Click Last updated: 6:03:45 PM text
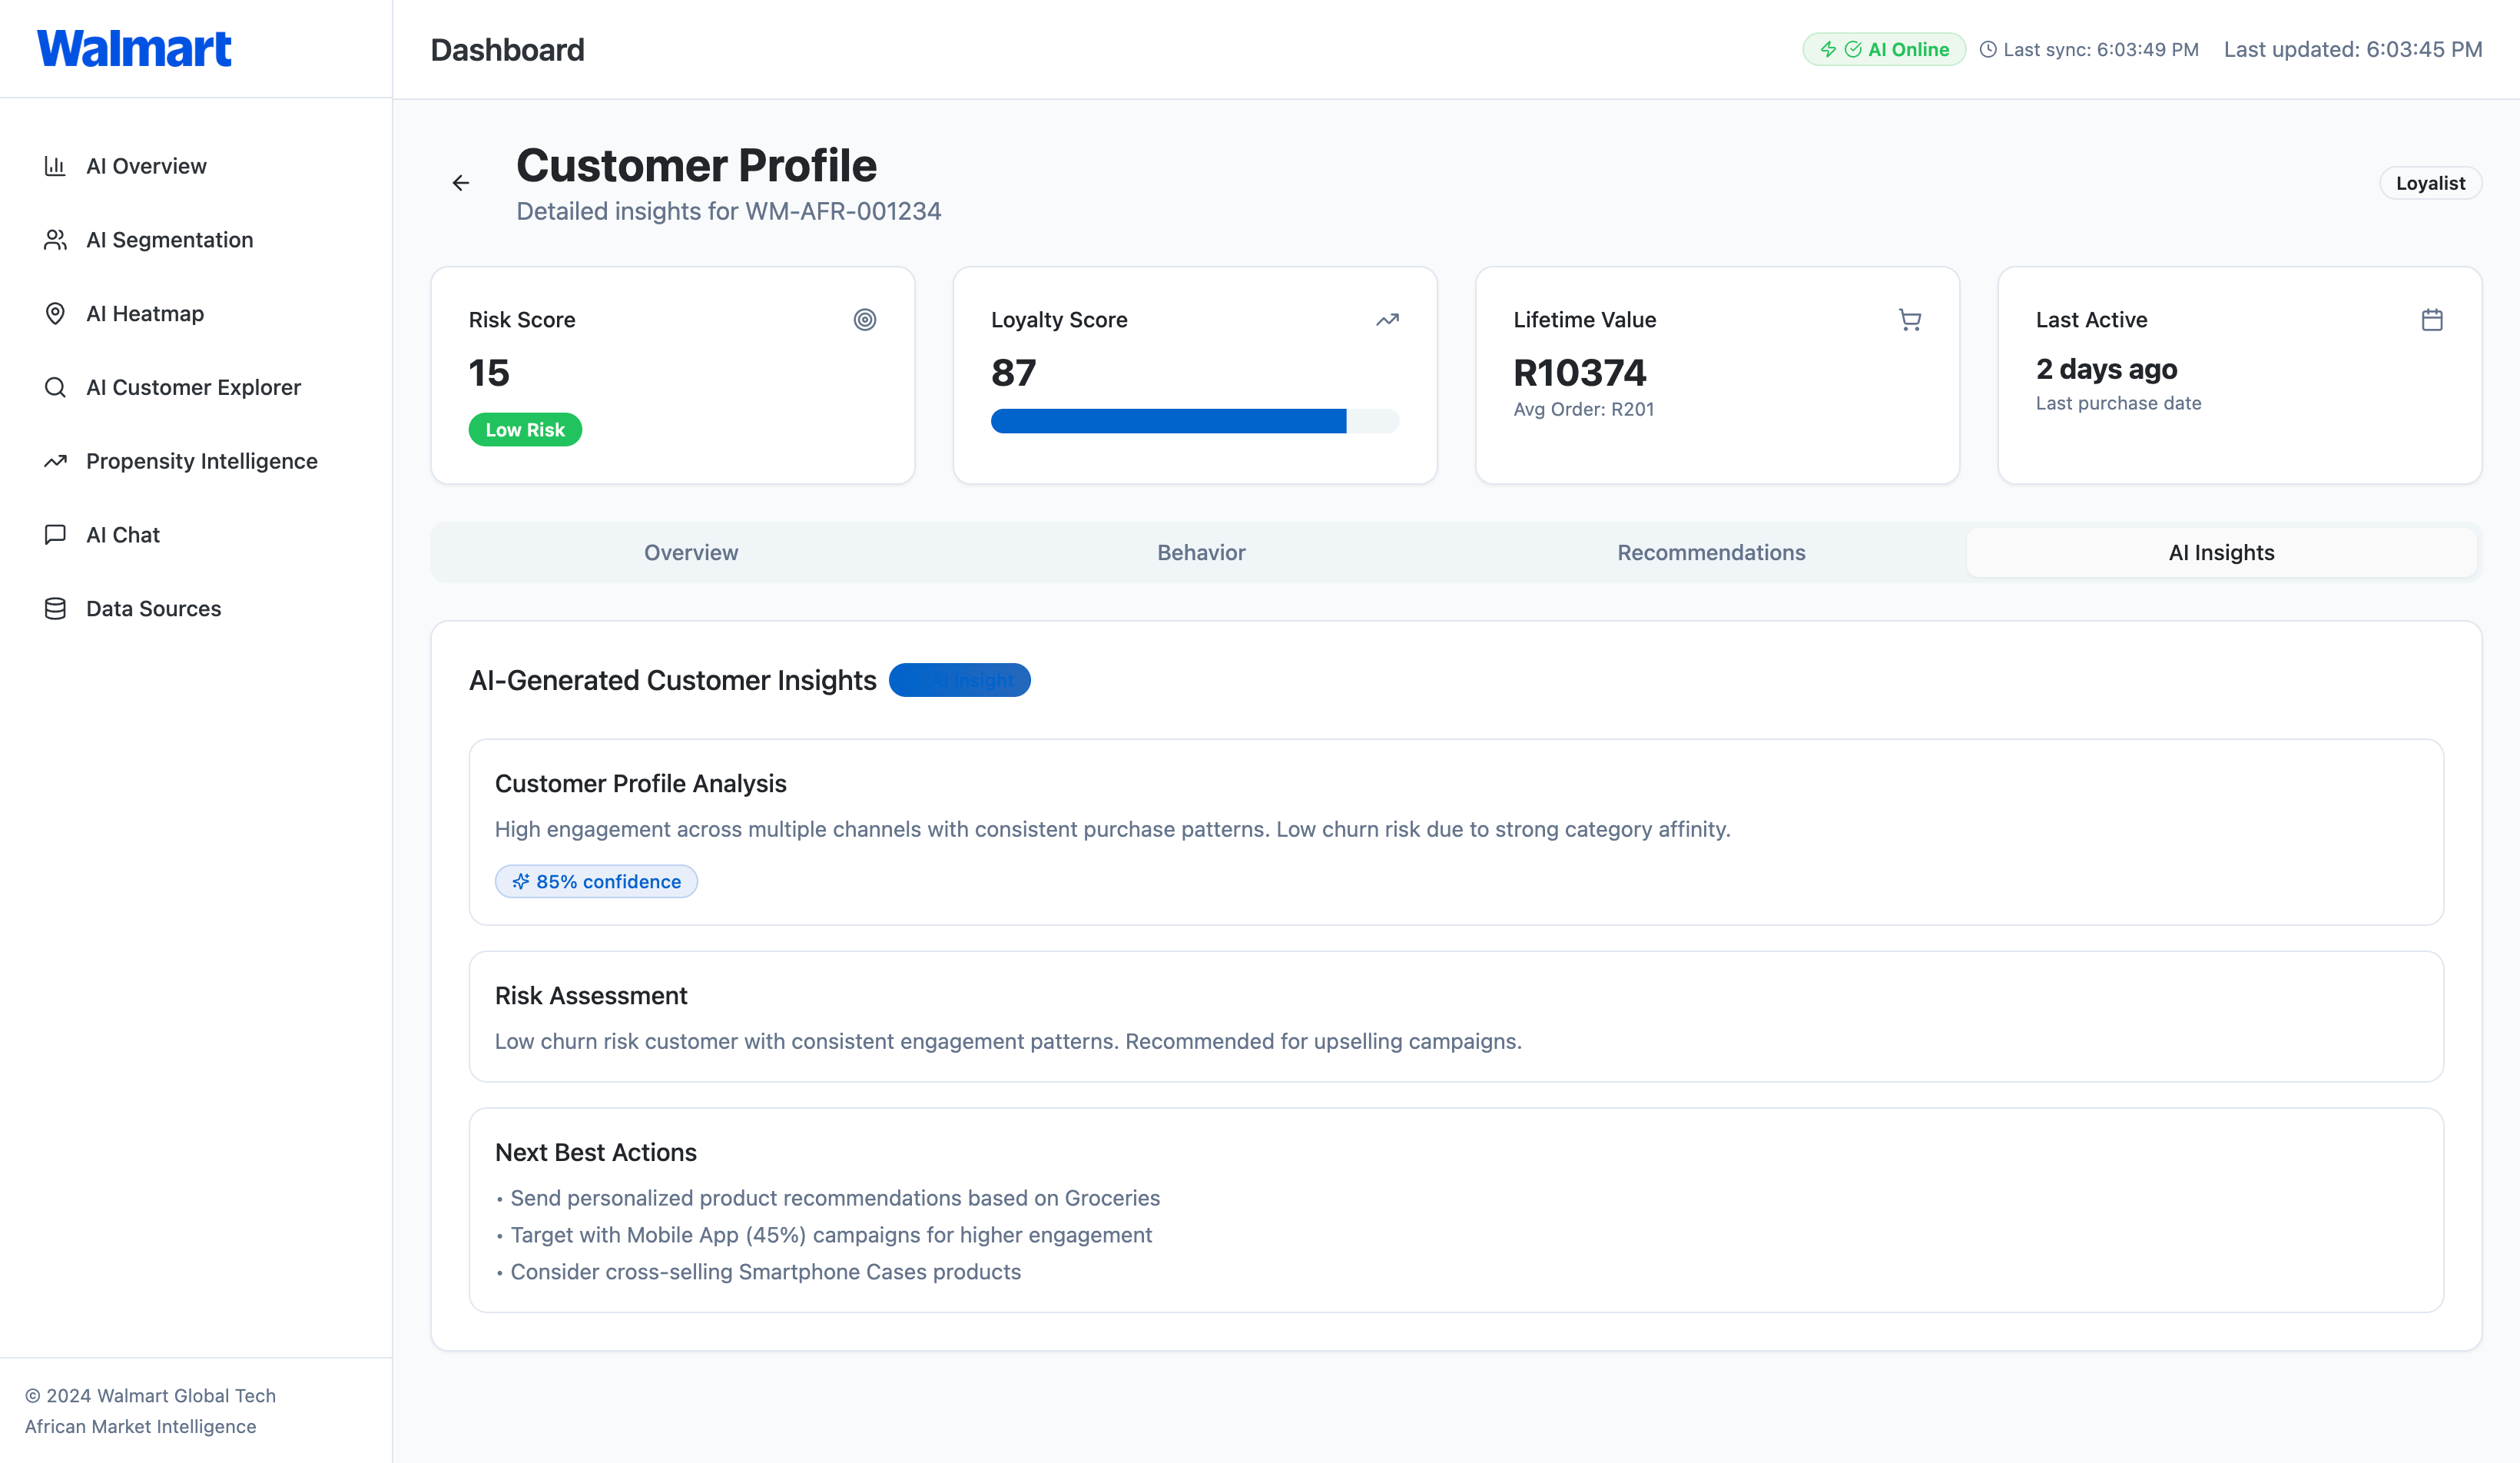2520x1463 pixels. pyautogui.click(x=2353, y=49)
